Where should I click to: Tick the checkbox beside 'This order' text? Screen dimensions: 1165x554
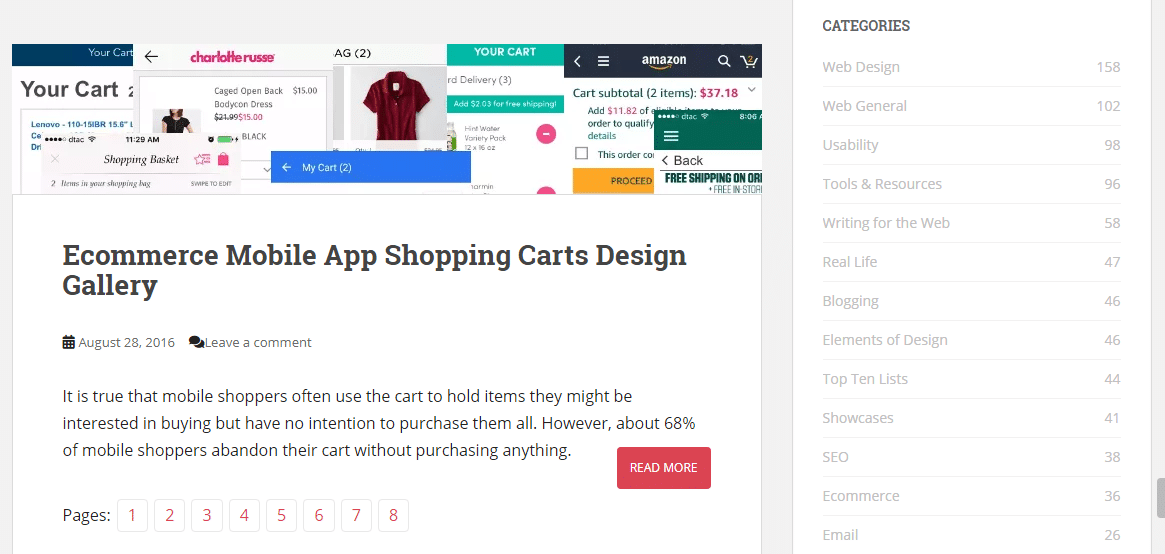tap(581, 154)
